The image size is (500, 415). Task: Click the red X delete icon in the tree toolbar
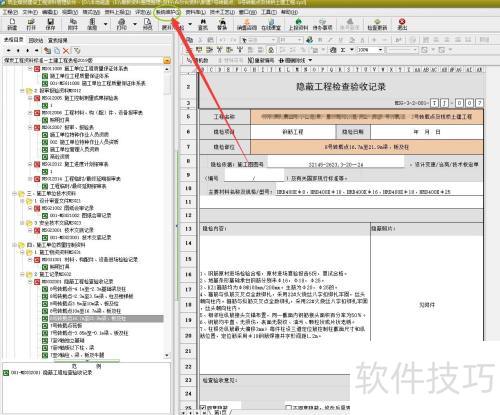tap(66, 51)
